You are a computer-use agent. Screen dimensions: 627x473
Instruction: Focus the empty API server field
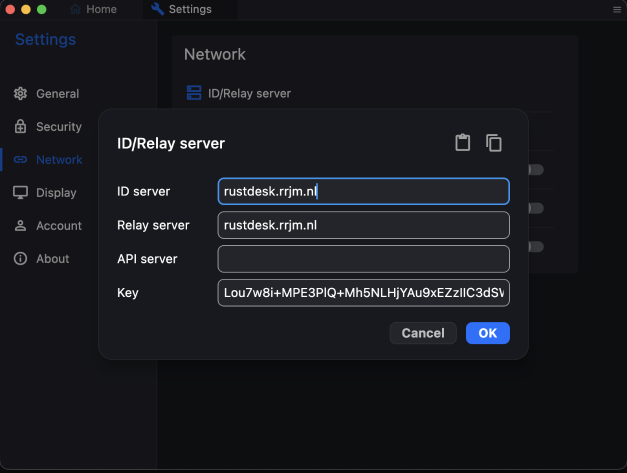tap(363, 259)
